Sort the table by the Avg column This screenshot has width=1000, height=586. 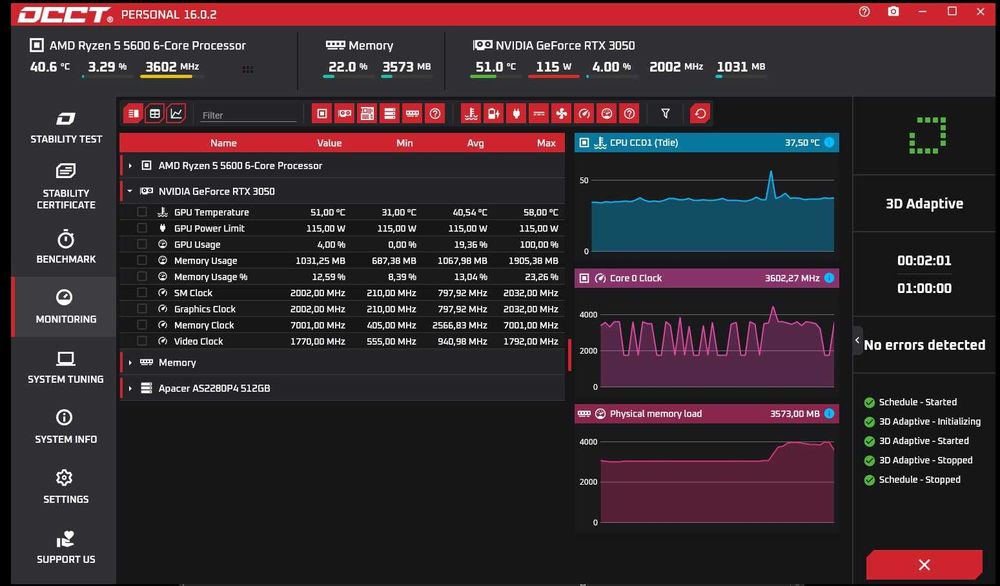click(475, 143)
